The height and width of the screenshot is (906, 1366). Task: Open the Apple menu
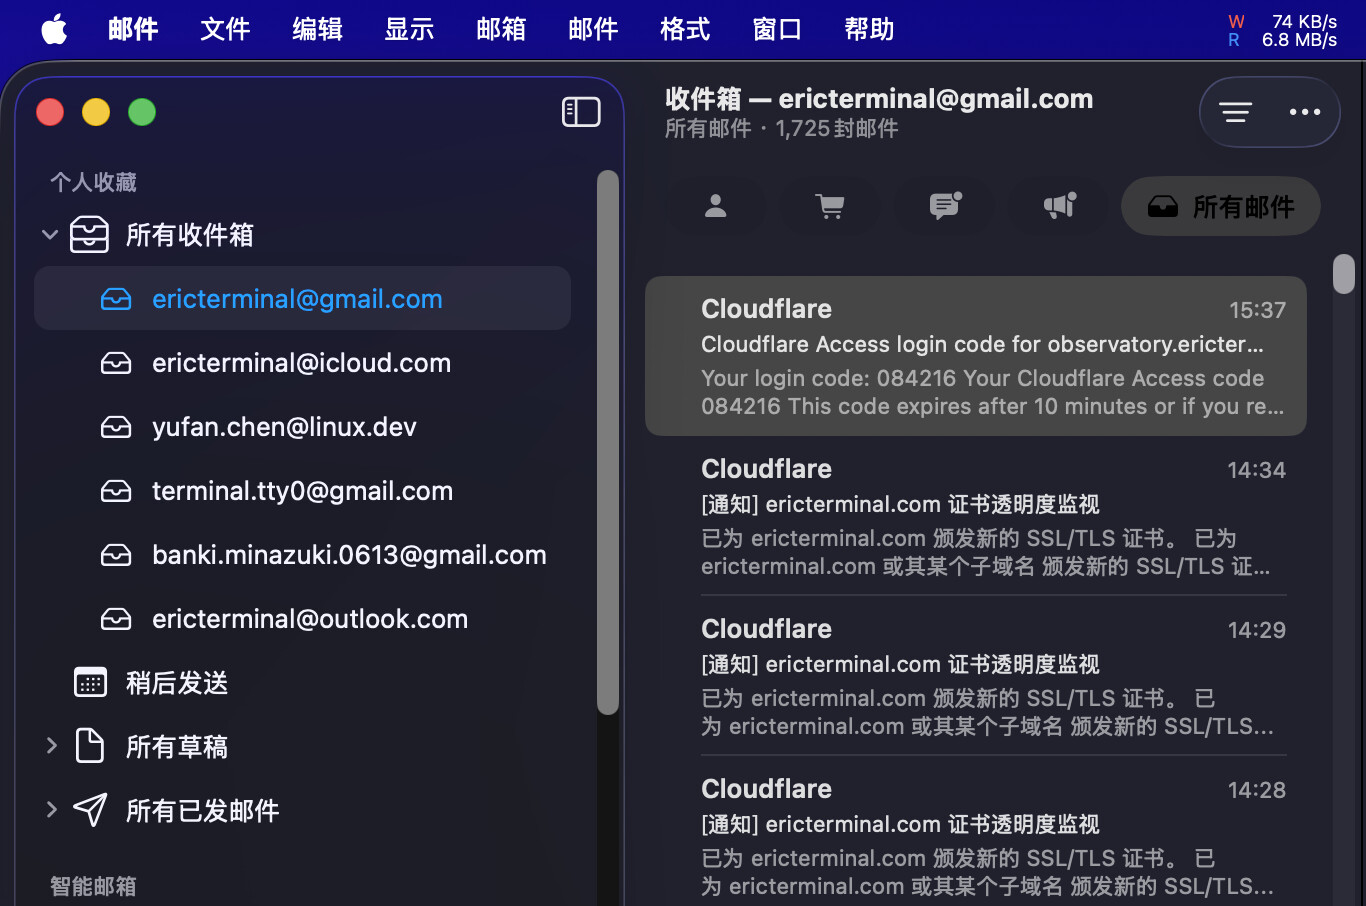(x=54, y=29)
